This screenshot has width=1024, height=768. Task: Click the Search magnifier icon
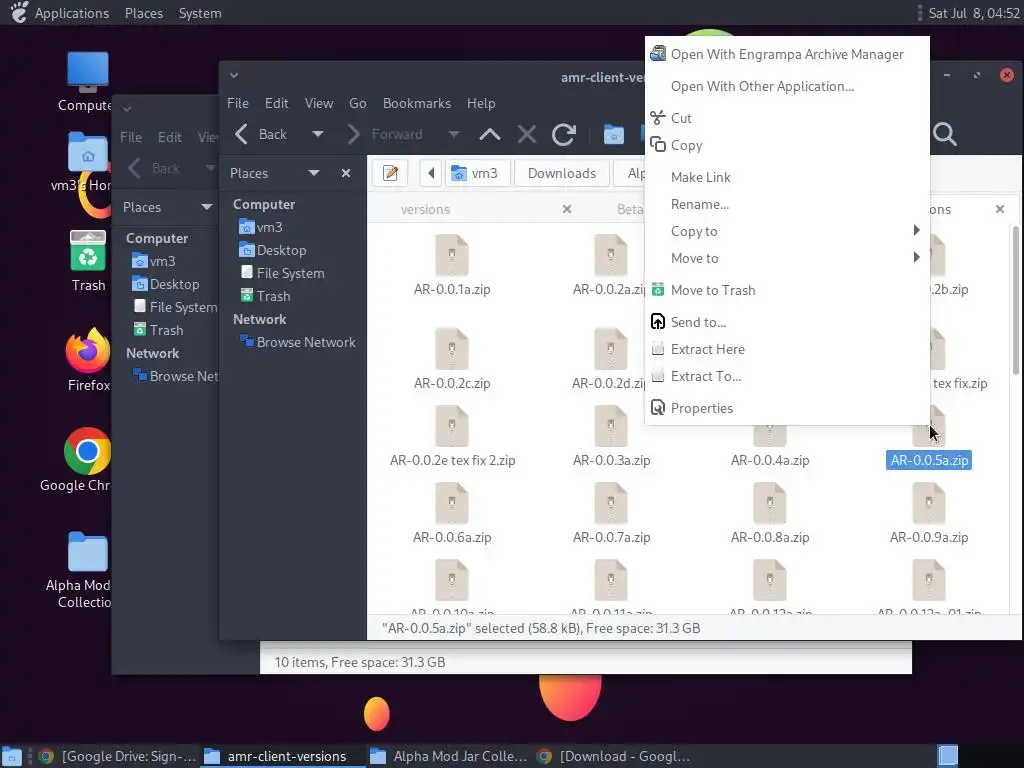[x=944, y=135]
